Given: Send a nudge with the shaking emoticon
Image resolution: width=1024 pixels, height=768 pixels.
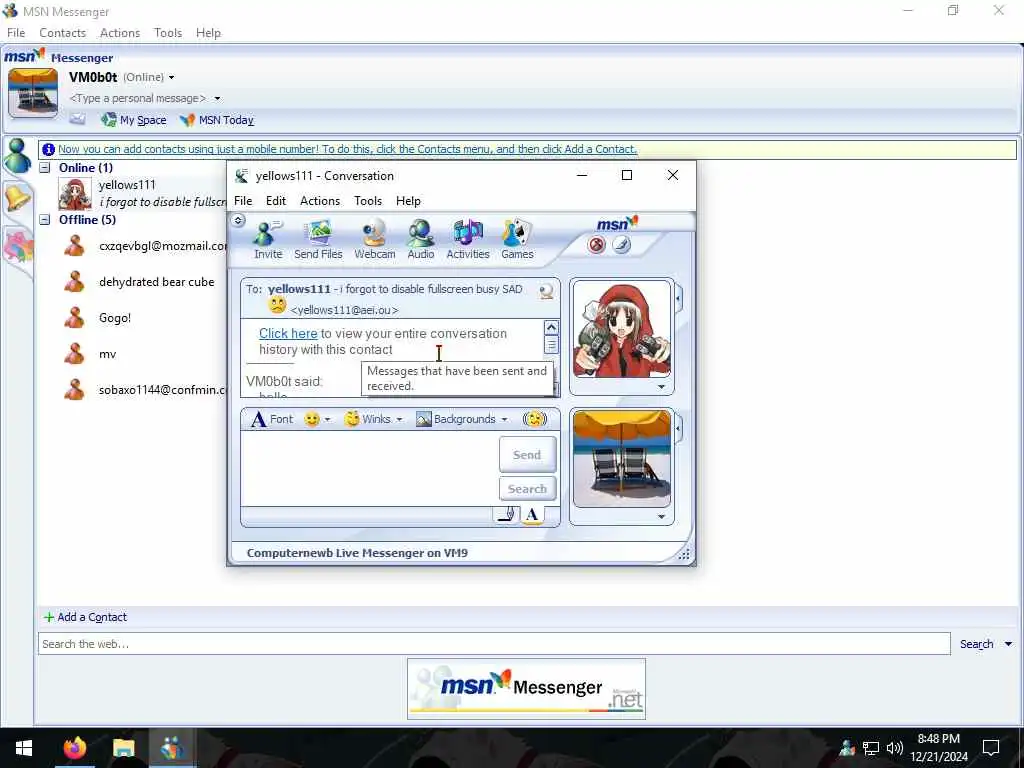Looking at the screenshot, I should (x=534, y=419).
